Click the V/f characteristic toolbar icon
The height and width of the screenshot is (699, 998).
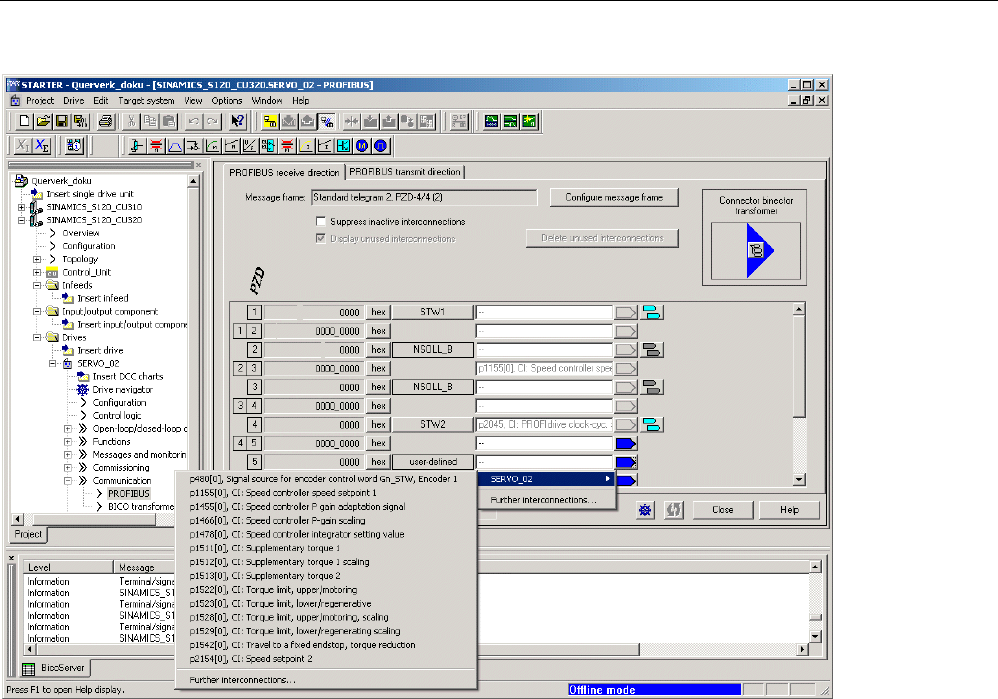coord(250,146)
